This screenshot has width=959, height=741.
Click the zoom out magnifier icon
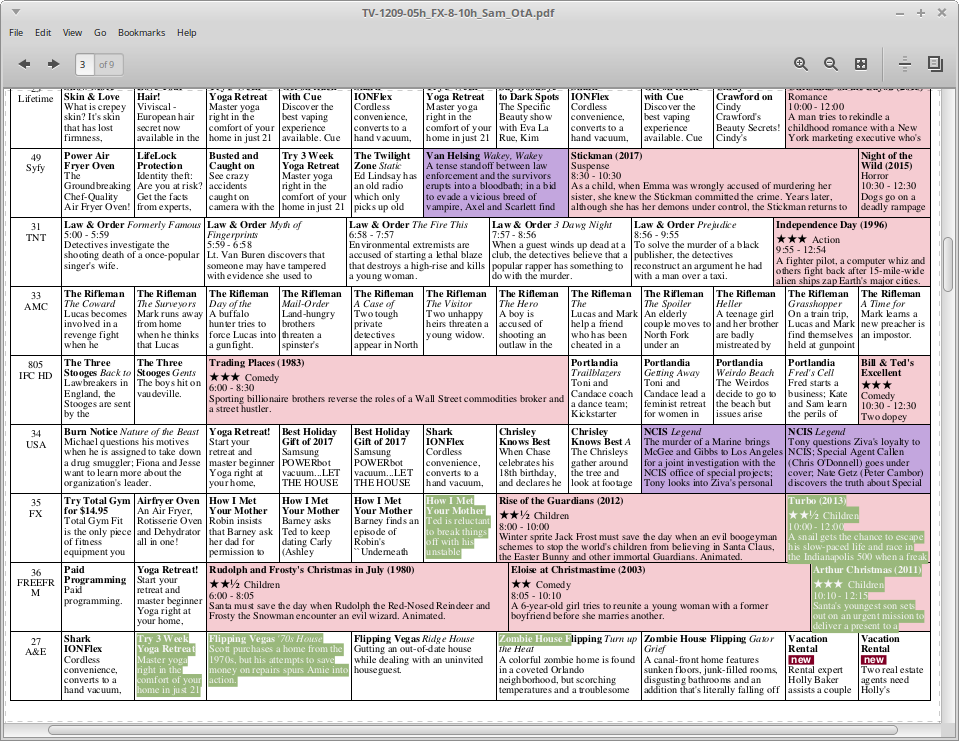coord(831,64)
